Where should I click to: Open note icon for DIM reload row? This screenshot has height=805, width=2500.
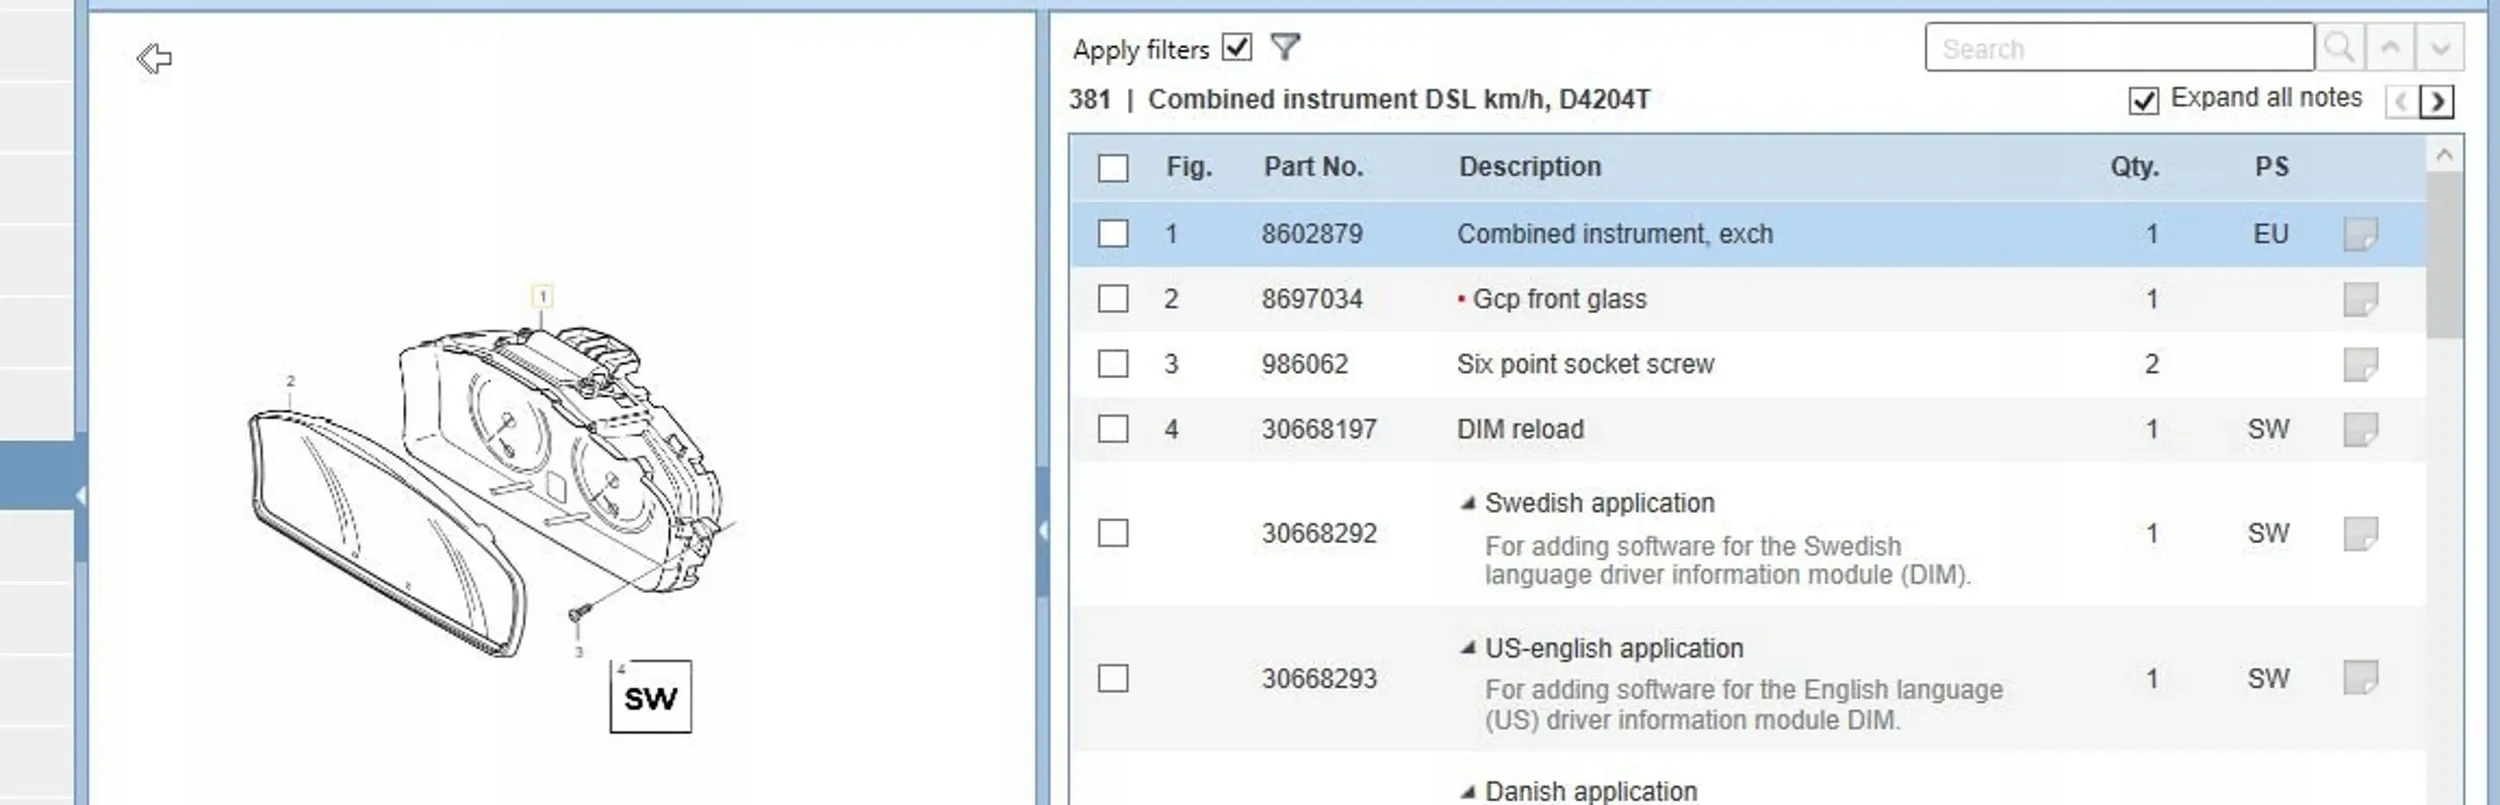2360,429
